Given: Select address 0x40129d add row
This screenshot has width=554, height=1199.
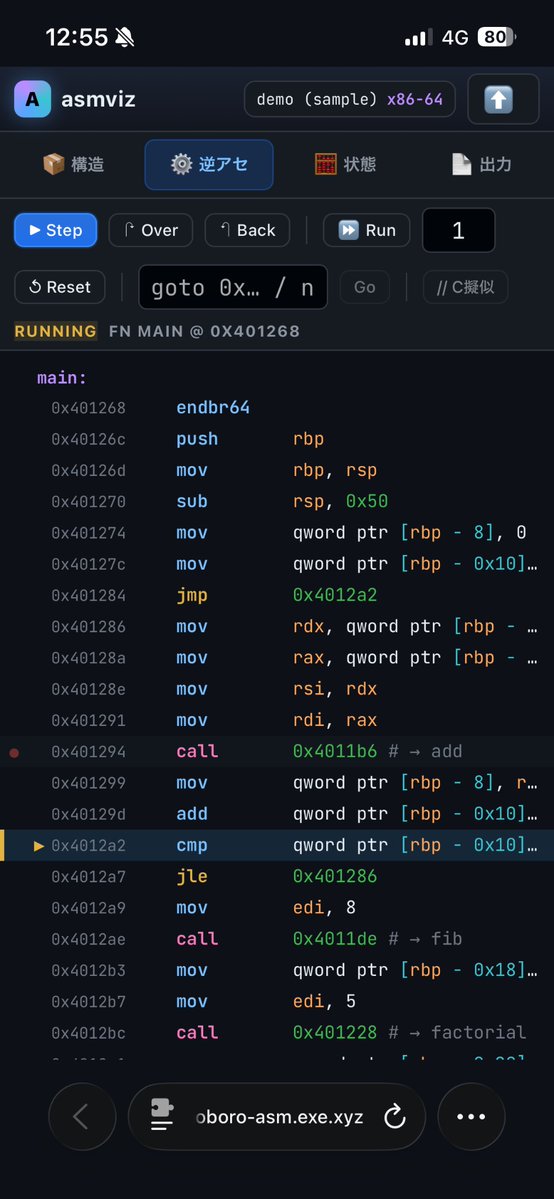Looking at the screenshot, I should click(x=277, y=814).
